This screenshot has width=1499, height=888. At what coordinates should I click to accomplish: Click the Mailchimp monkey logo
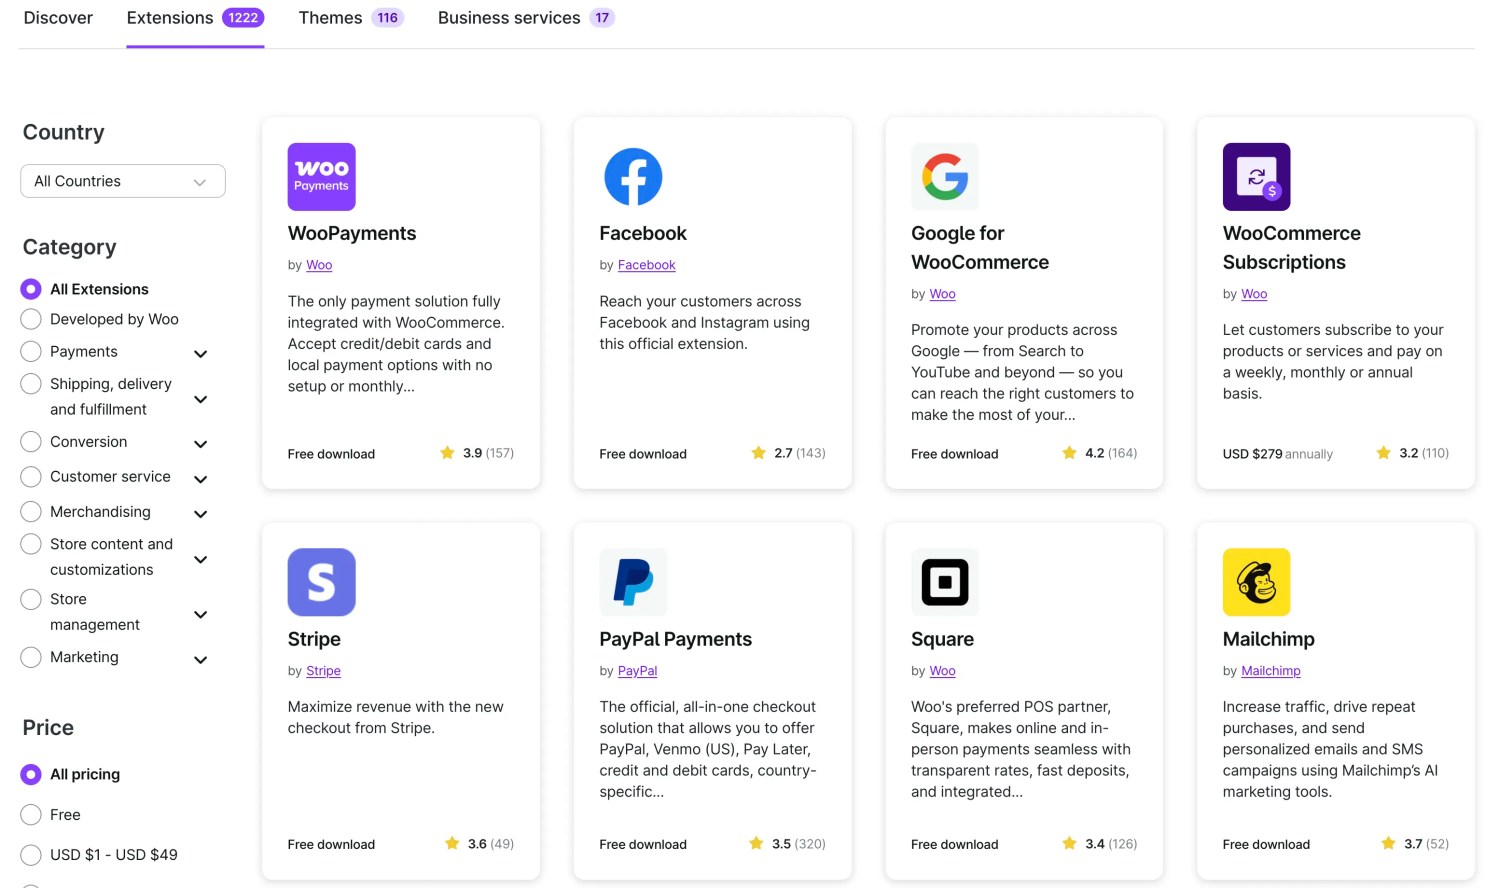coord(1256,582)
